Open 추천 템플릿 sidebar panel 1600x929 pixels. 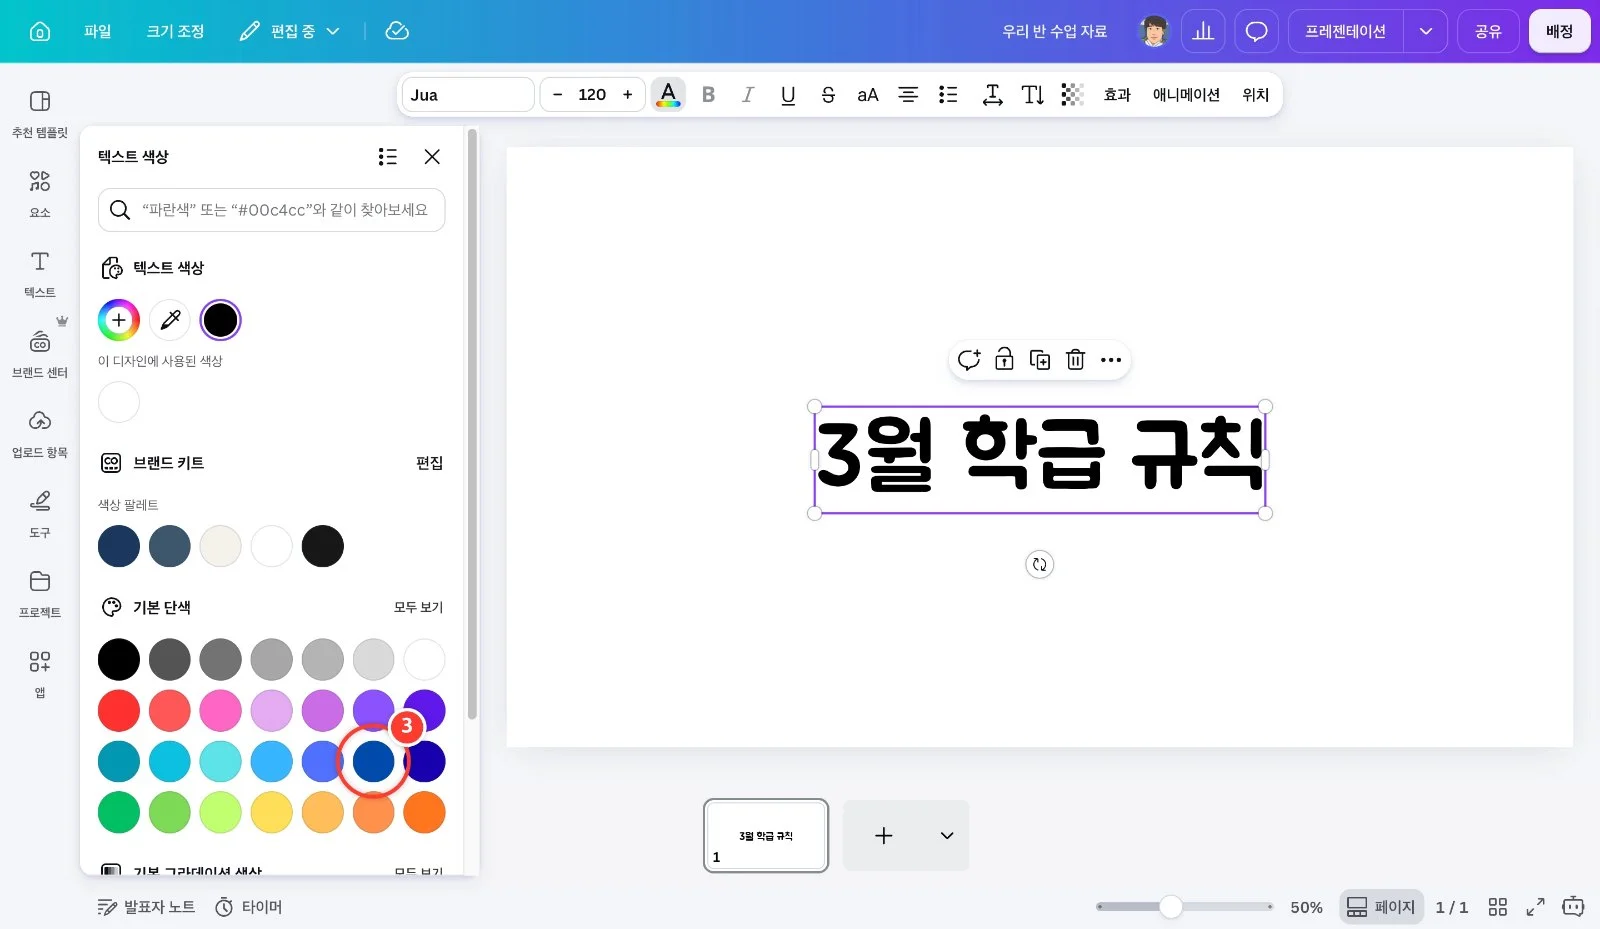(x=40, y=114)
